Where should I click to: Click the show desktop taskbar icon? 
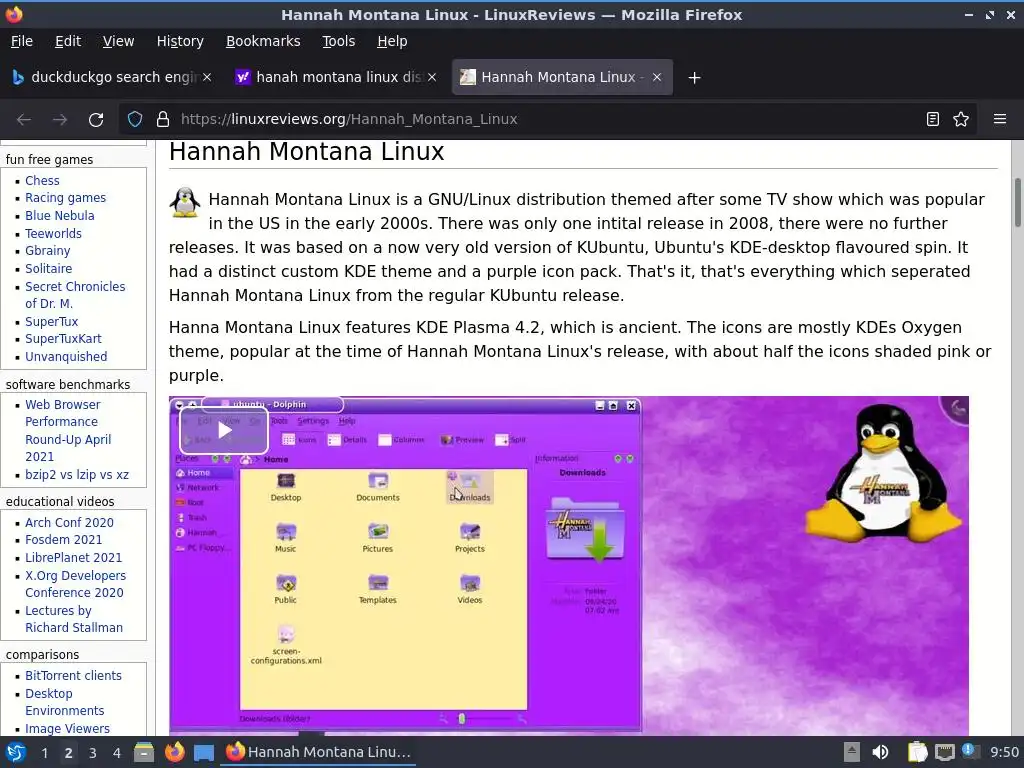pos(204,753)
